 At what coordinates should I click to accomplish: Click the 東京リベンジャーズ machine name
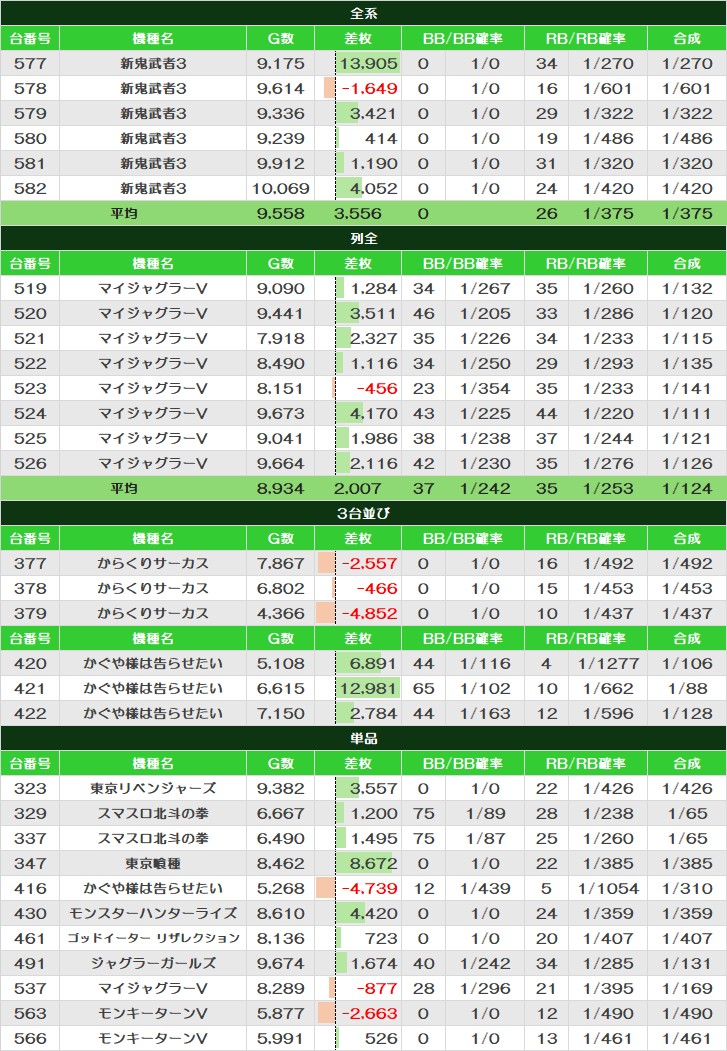tap(153, 788)
